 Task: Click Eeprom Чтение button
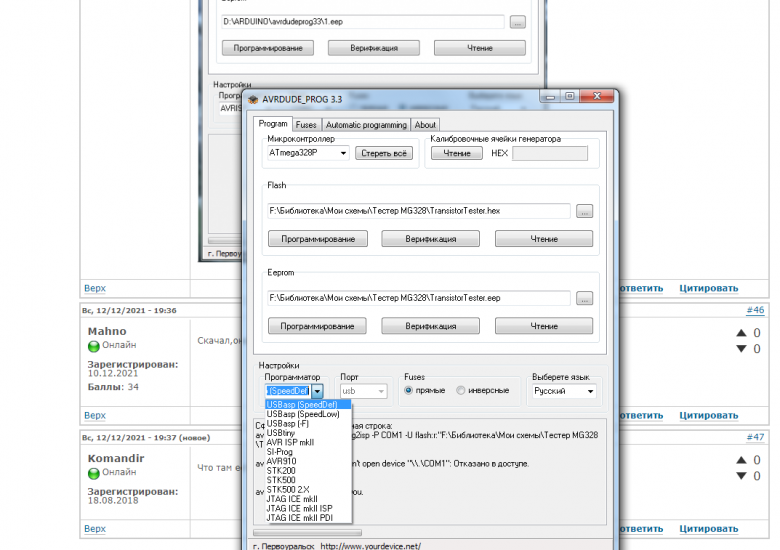tap(544, 326)
